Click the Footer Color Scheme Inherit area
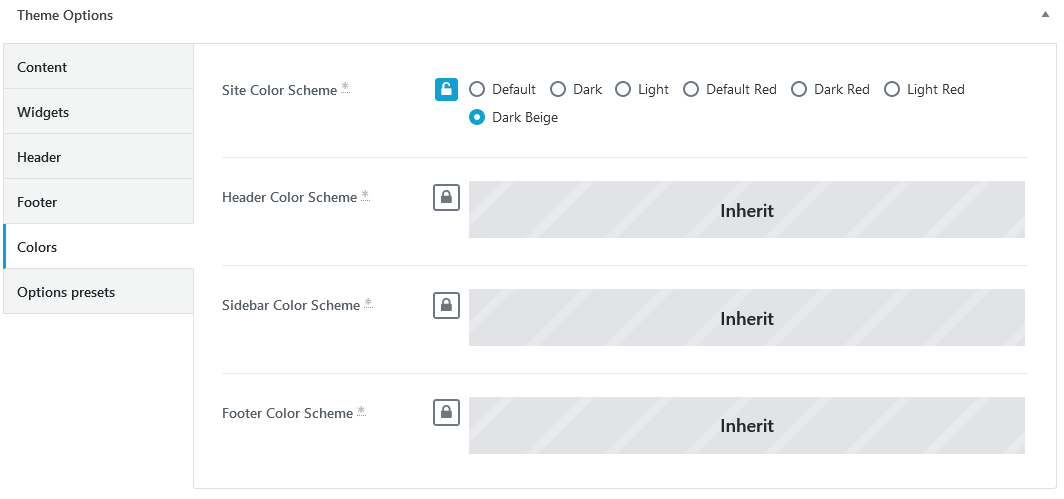The width and height of the screenshot is (1064, 499). (x=746, y=426)
